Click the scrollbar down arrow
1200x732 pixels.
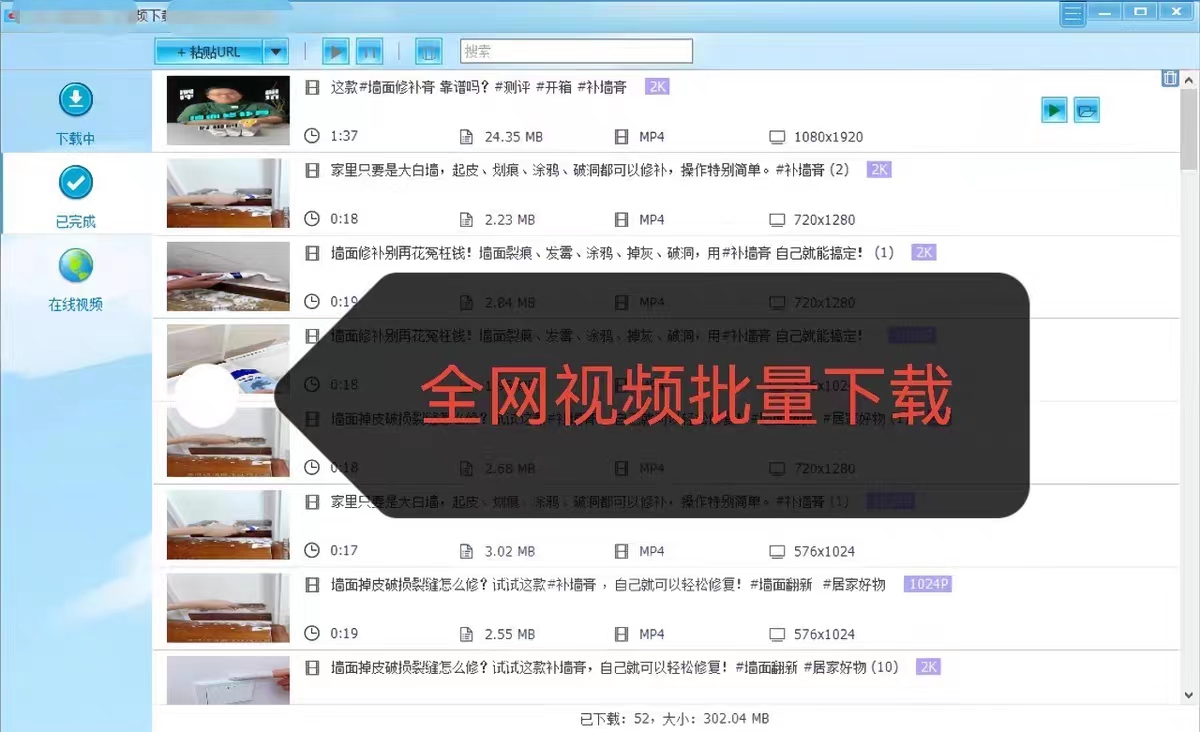pos(1189,694)
